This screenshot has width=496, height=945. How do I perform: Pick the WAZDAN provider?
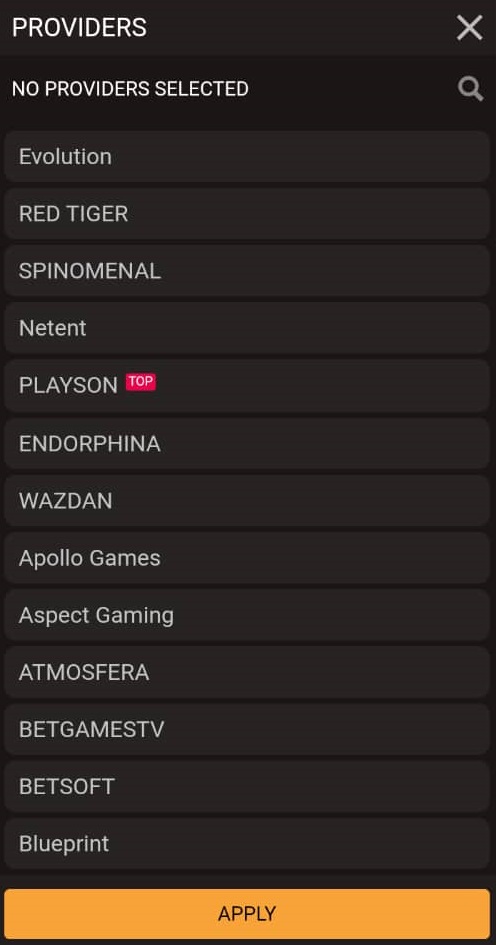[x=247, y=501]
